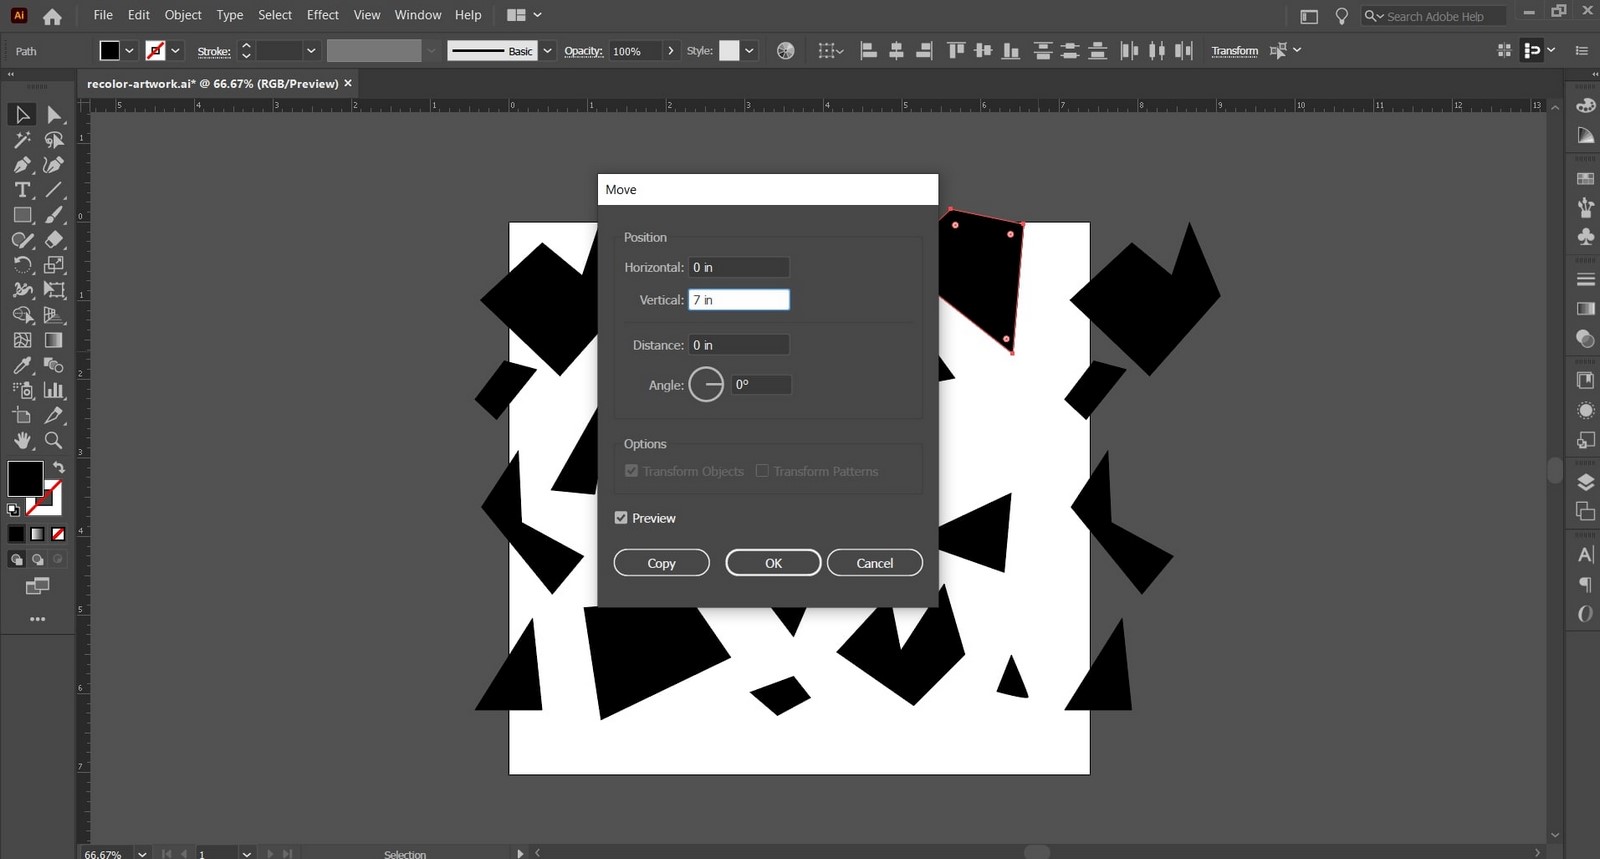This screenshot has width=1600, height=859.
Task: Select the Type tool
Action: [x=22, y=190]
